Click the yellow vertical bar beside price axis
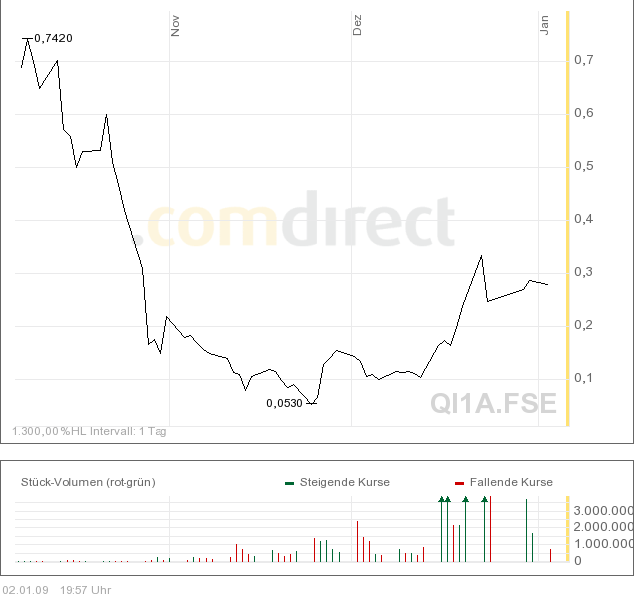Viewport: 634px width, 597px height. [568, 220]
